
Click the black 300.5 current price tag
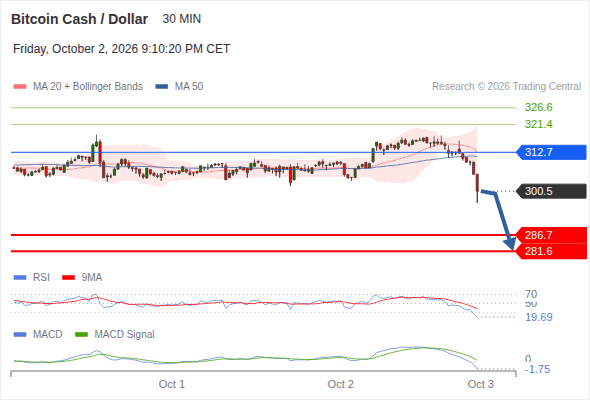pos(551,191)
